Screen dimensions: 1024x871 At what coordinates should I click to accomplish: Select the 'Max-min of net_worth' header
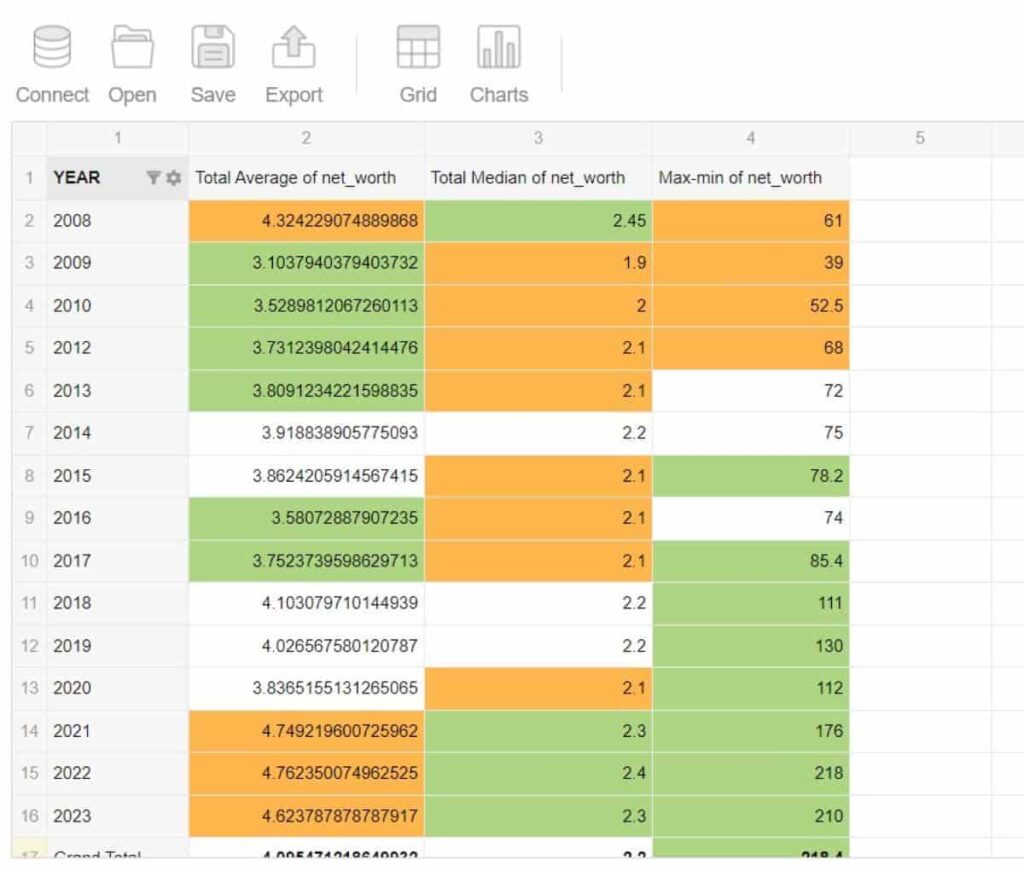pyautogui.click(x=739, y=177)
